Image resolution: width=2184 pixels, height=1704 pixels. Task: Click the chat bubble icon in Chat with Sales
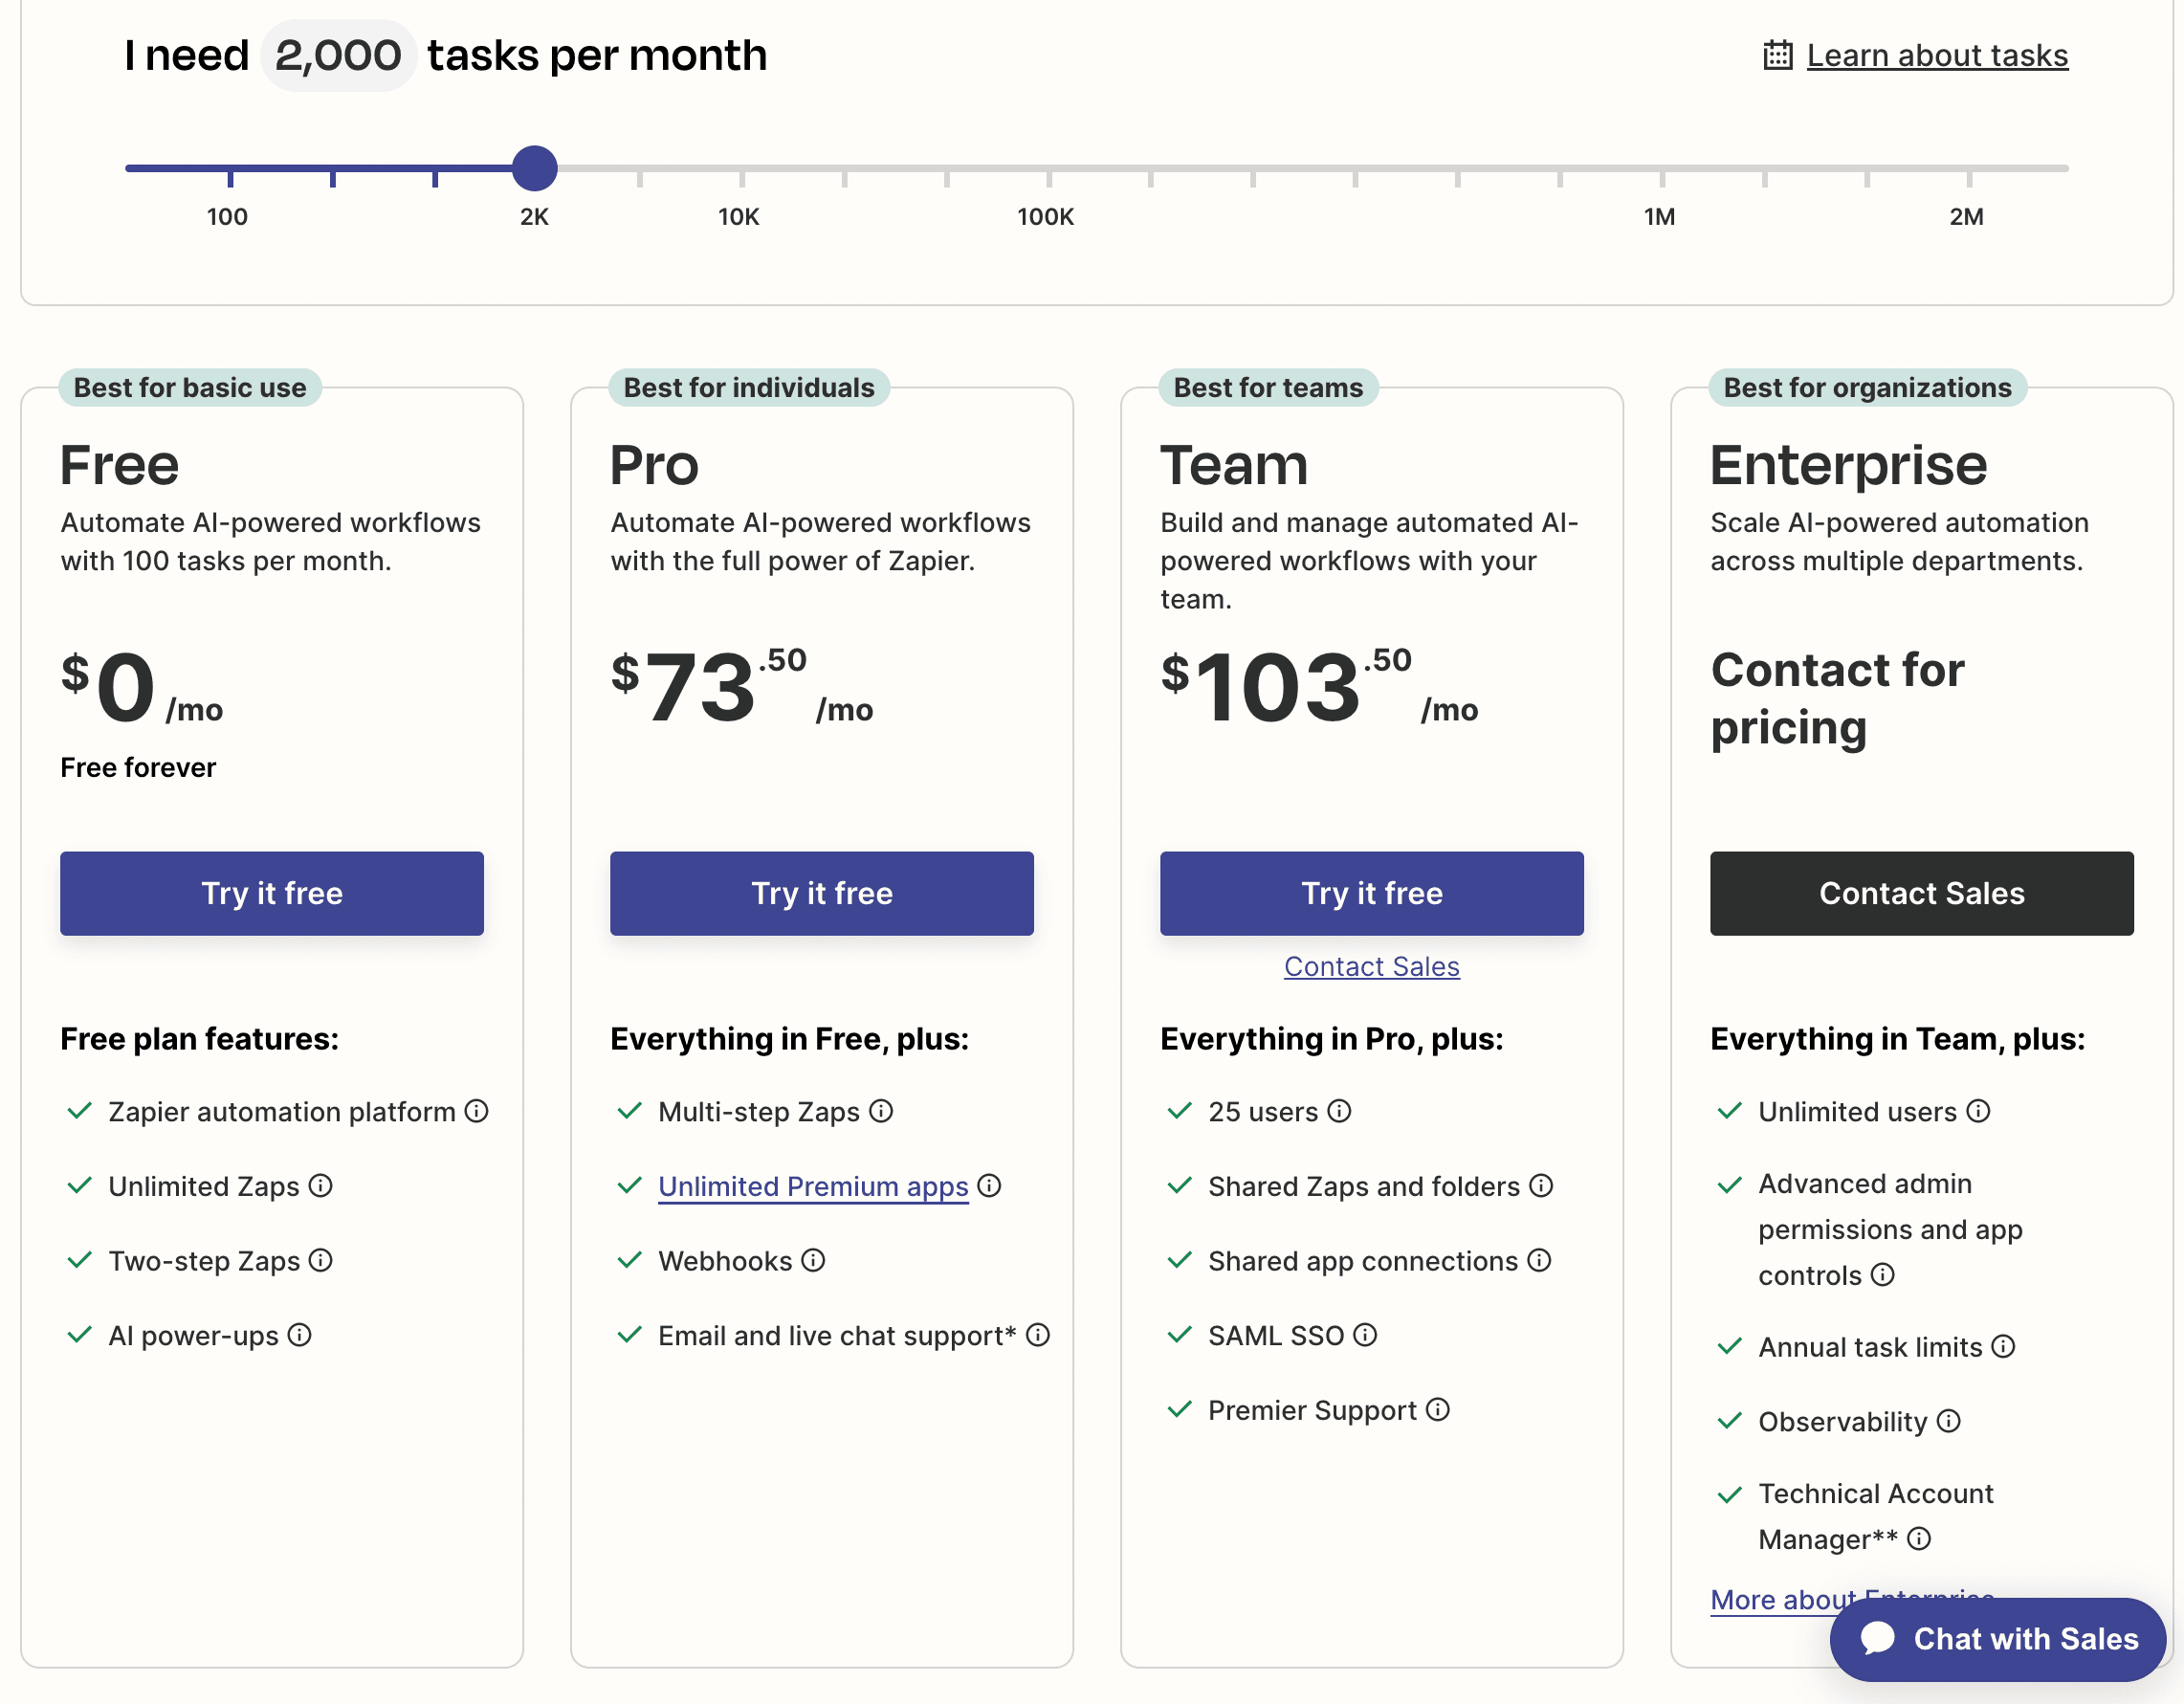(1878, 1639)
